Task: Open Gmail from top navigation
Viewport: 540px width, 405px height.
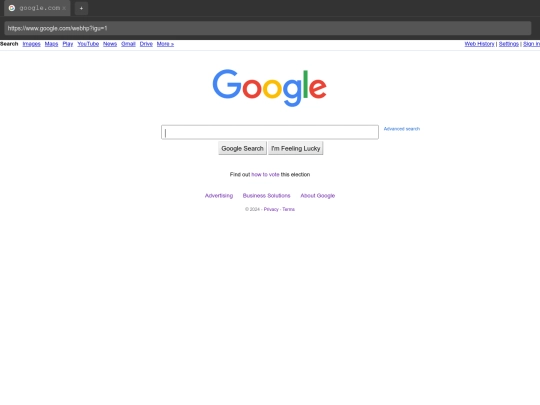Action: (128, 44)
